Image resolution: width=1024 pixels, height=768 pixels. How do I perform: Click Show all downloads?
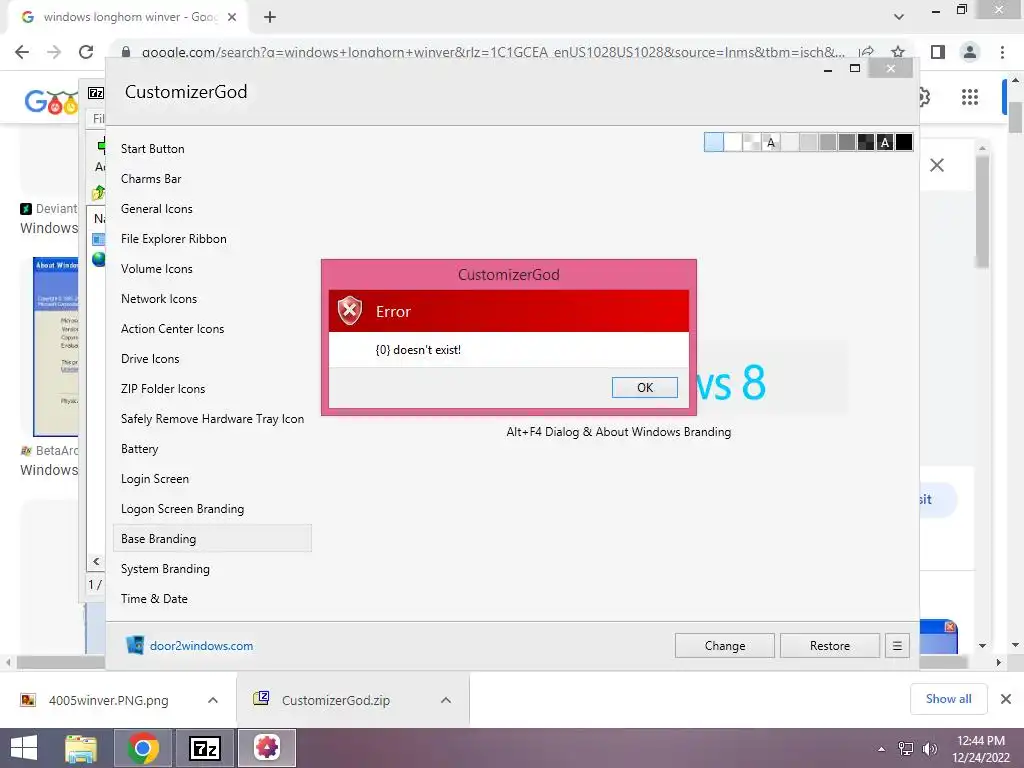click(948, 699)
